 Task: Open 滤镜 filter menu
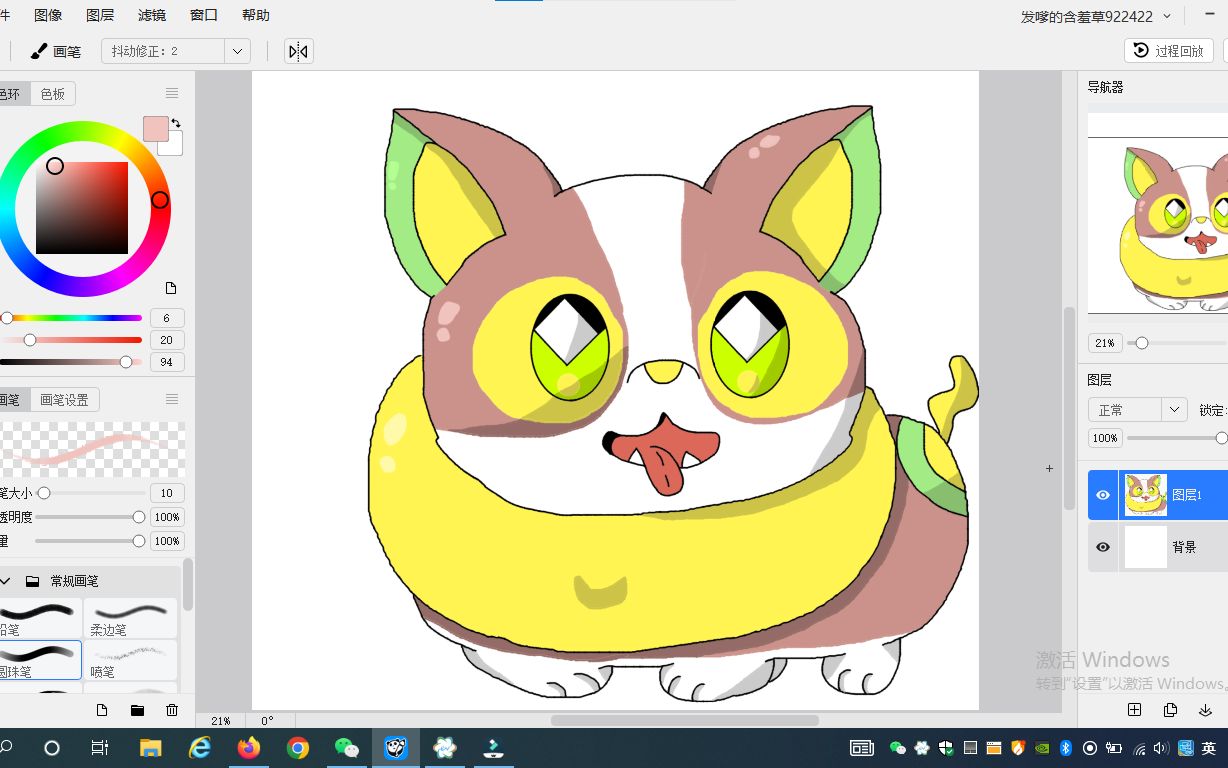152,15
